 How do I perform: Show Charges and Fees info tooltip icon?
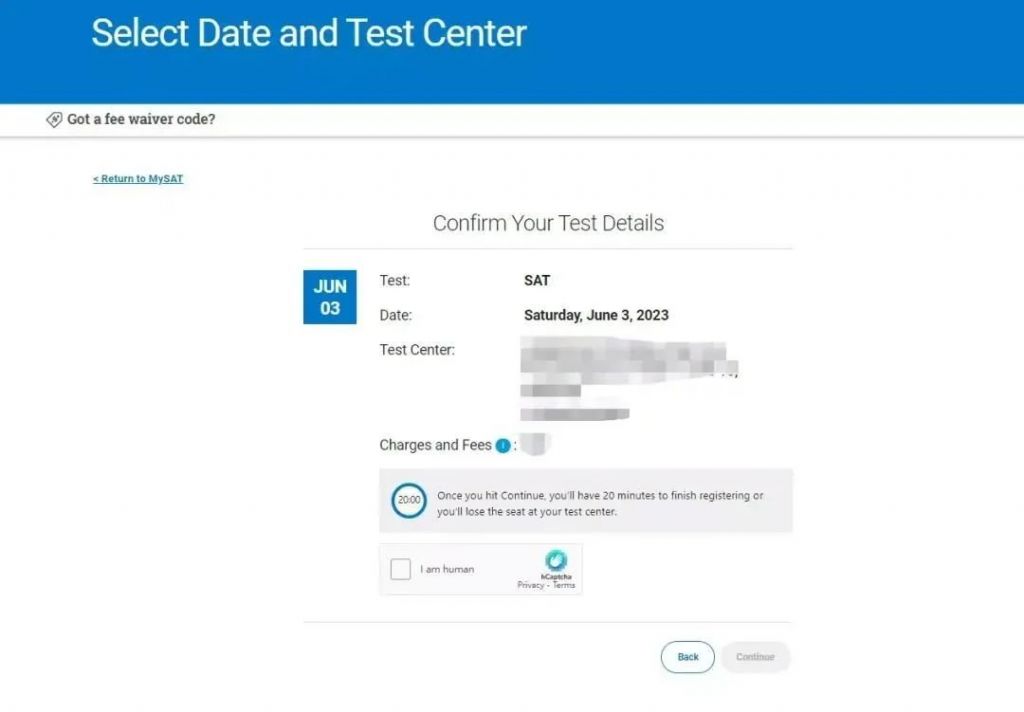tap(503, 446)
